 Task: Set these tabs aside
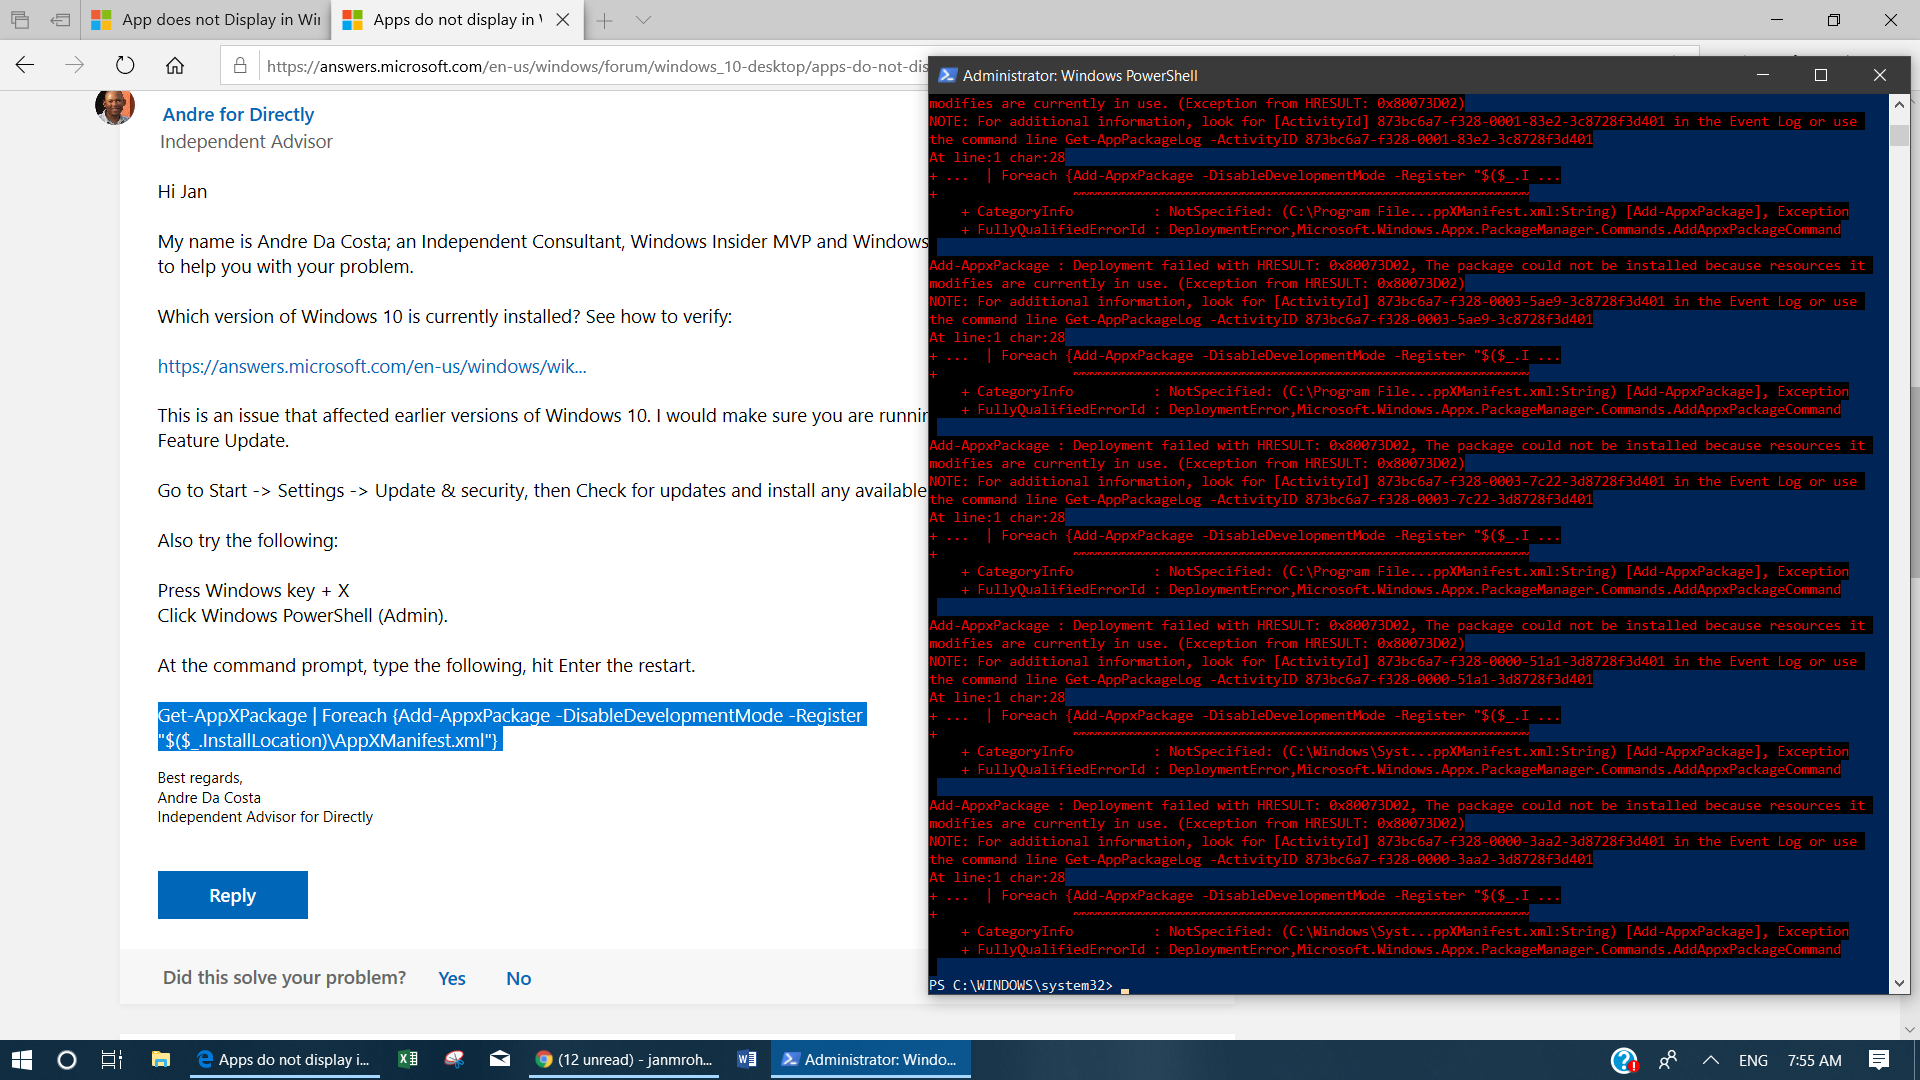61,20
